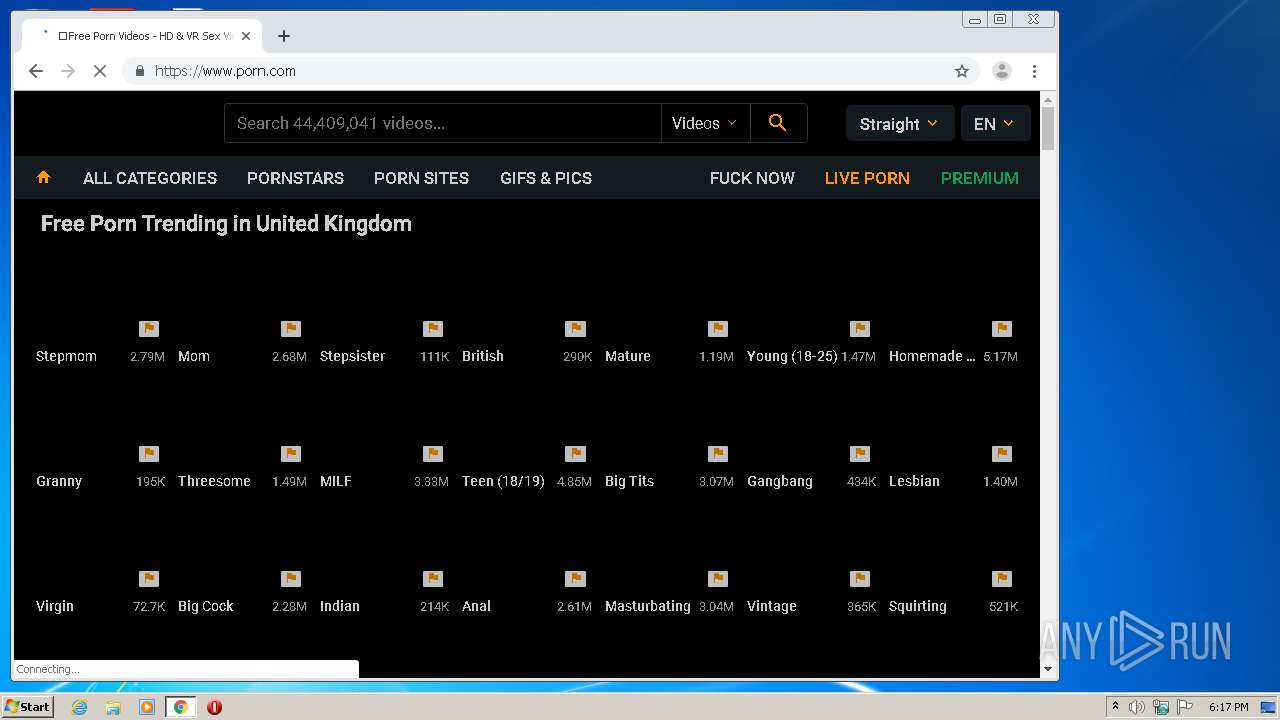Screen dimensions: 1280x720
Task: Click the flag icon above Stepmom
Action: [149, 329]
